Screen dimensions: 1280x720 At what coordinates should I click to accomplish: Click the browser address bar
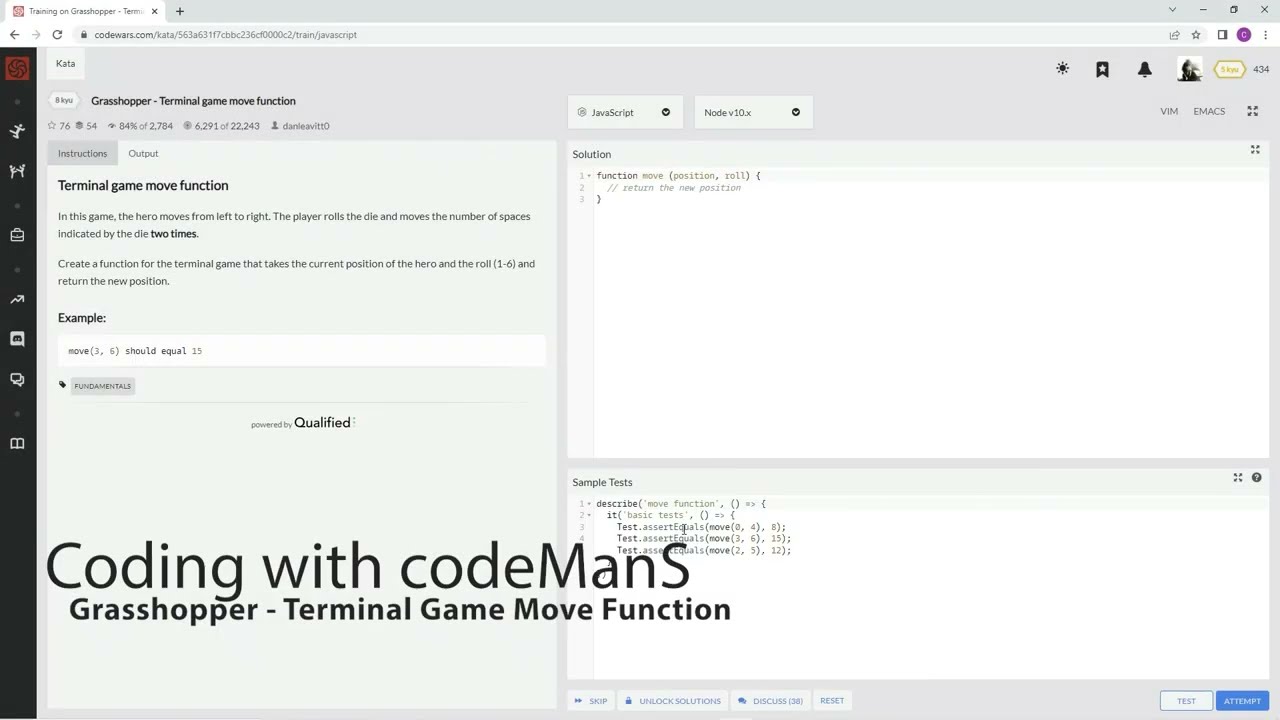[x=620, y=34]
